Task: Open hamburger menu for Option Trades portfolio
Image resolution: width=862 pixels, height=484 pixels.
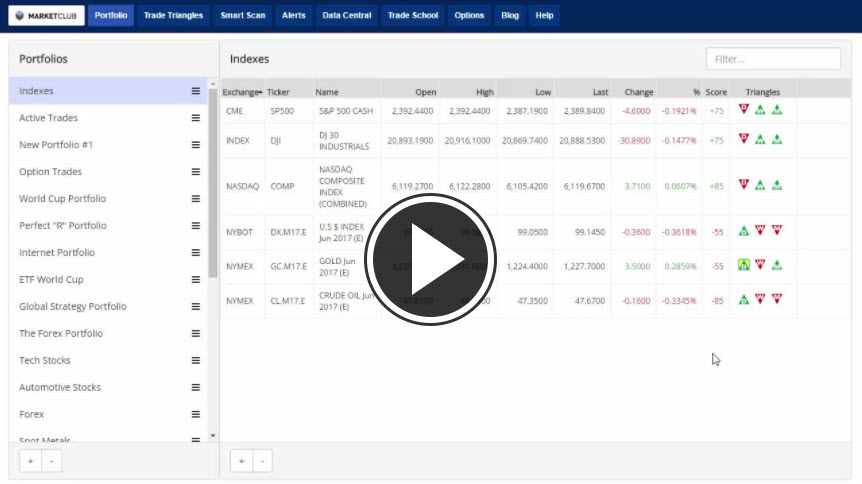Action: click(x=196, y=172)
